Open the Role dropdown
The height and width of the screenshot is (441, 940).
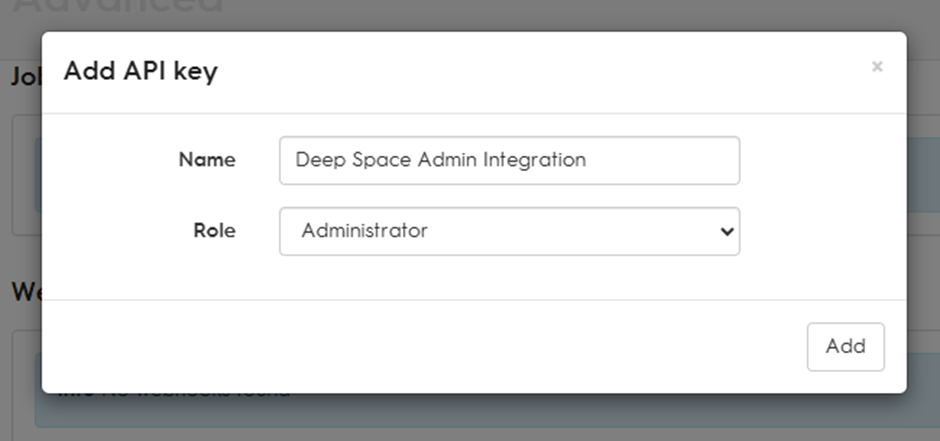[510, 231]
